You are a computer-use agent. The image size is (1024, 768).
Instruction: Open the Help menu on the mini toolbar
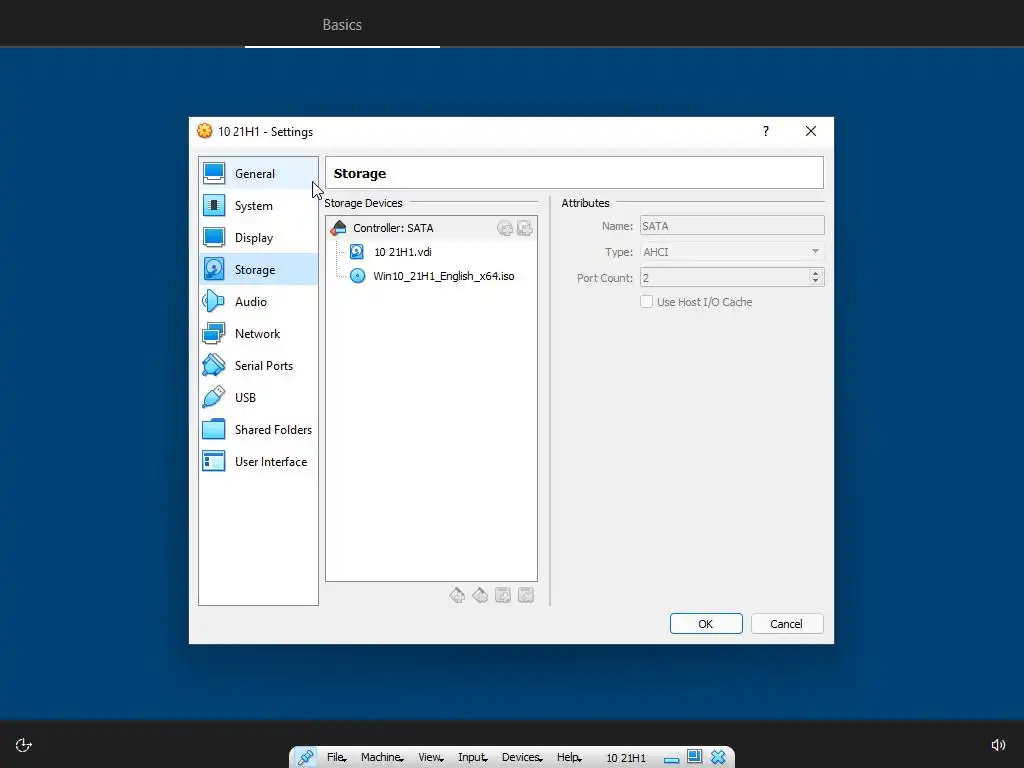click(x=569, y=758)
